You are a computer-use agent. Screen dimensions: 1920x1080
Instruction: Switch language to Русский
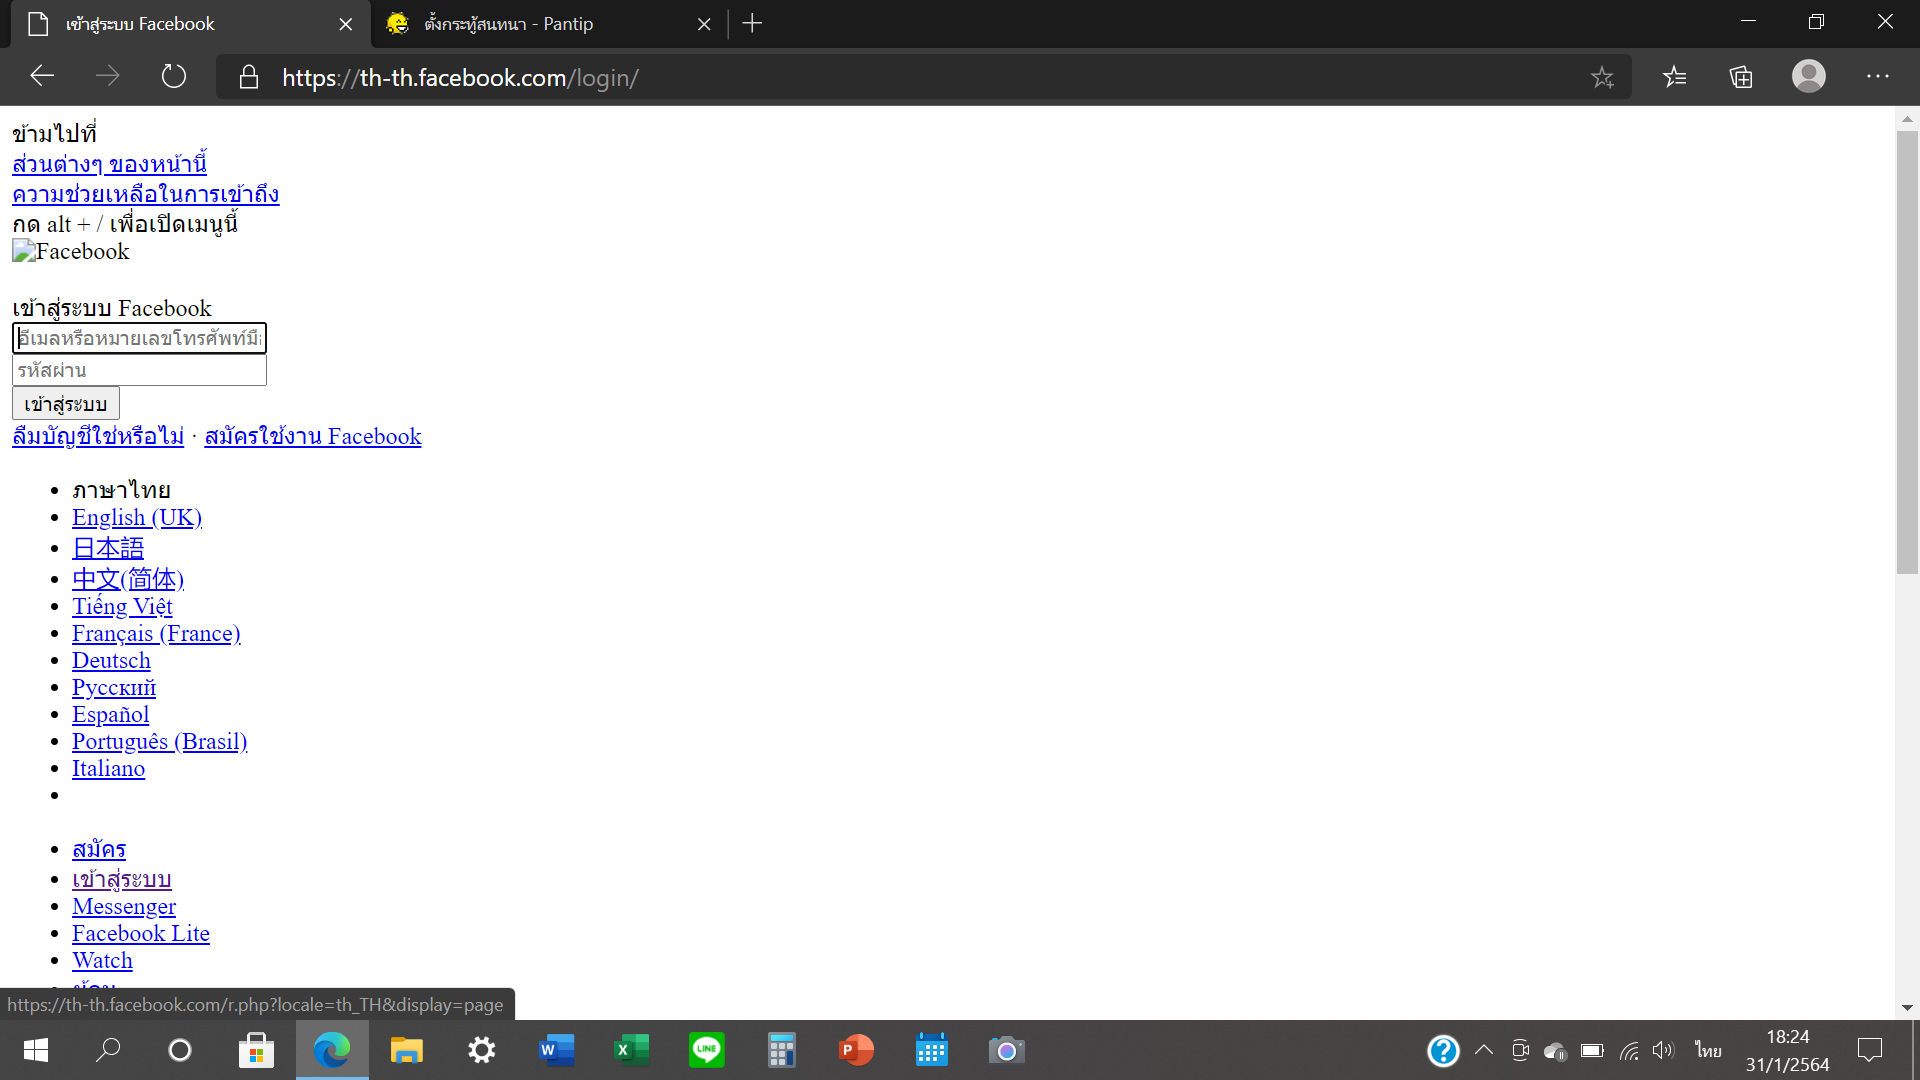click(x=114, y=687)
